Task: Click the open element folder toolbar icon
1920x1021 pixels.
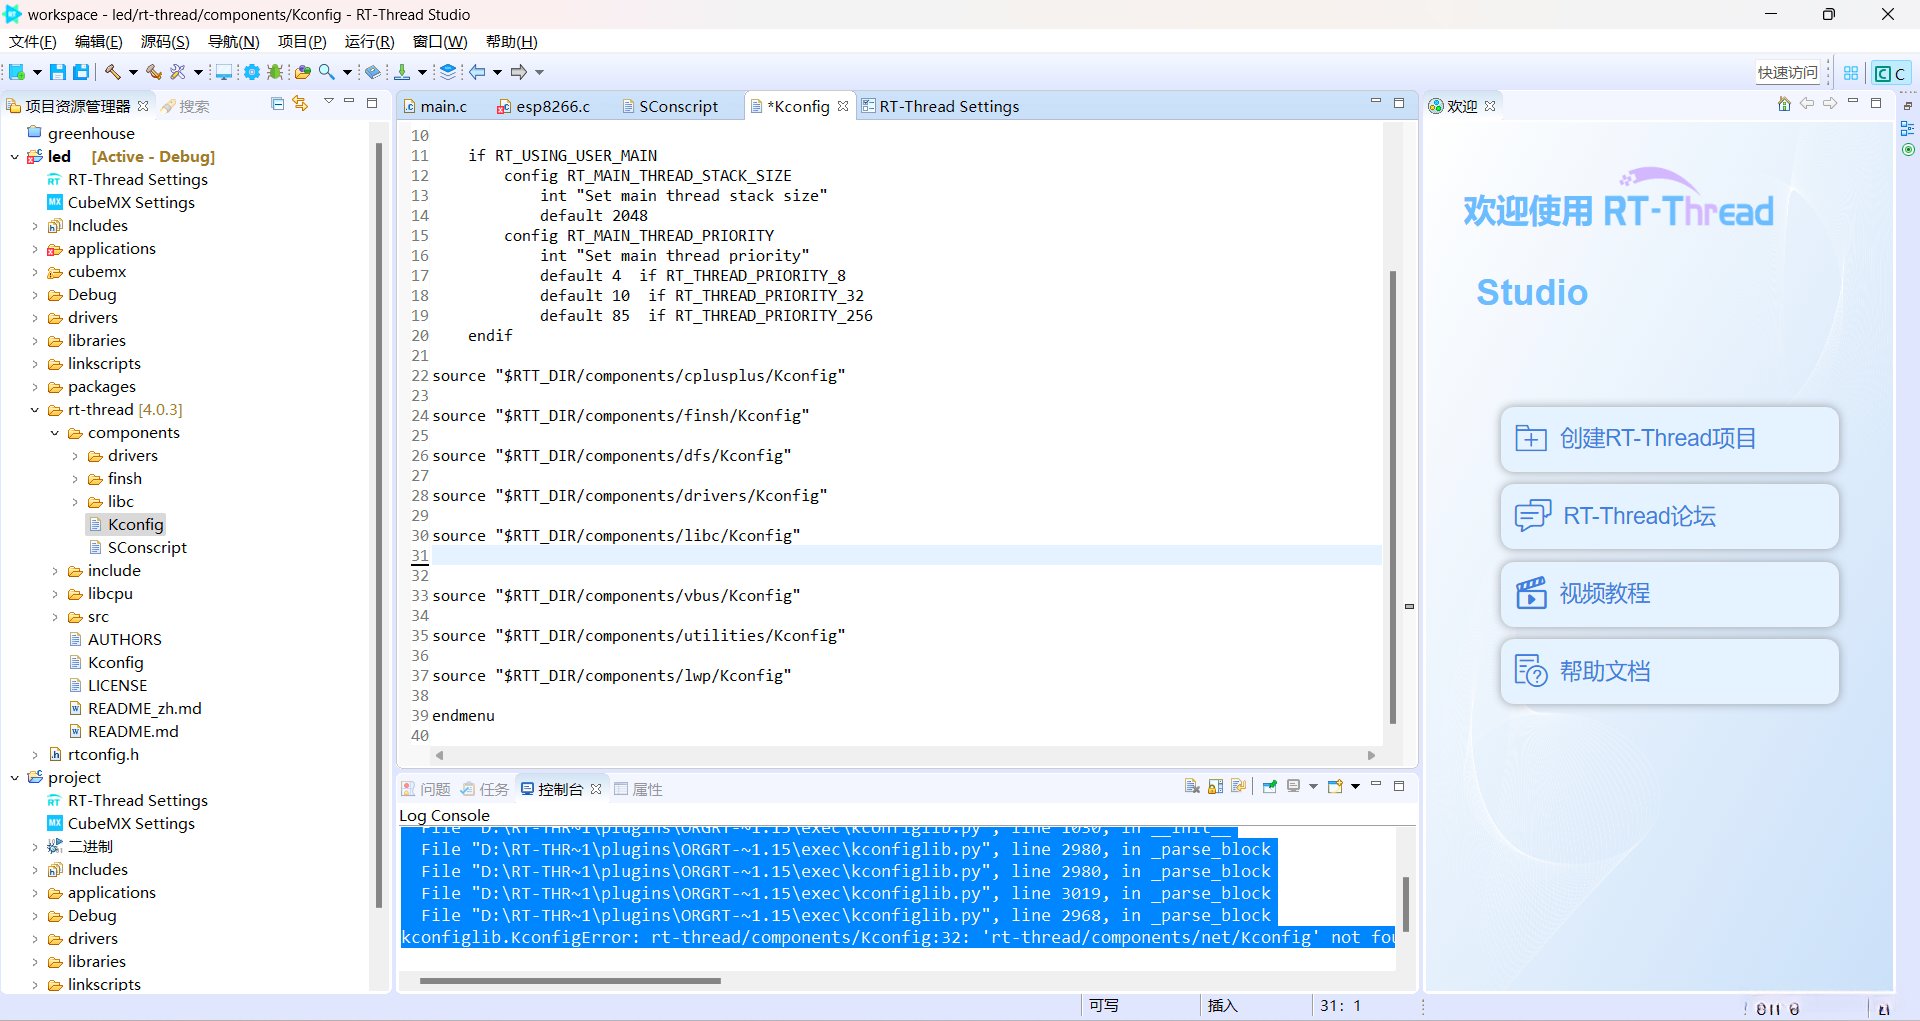Action: pyautogui.click(x=303, y=72)
